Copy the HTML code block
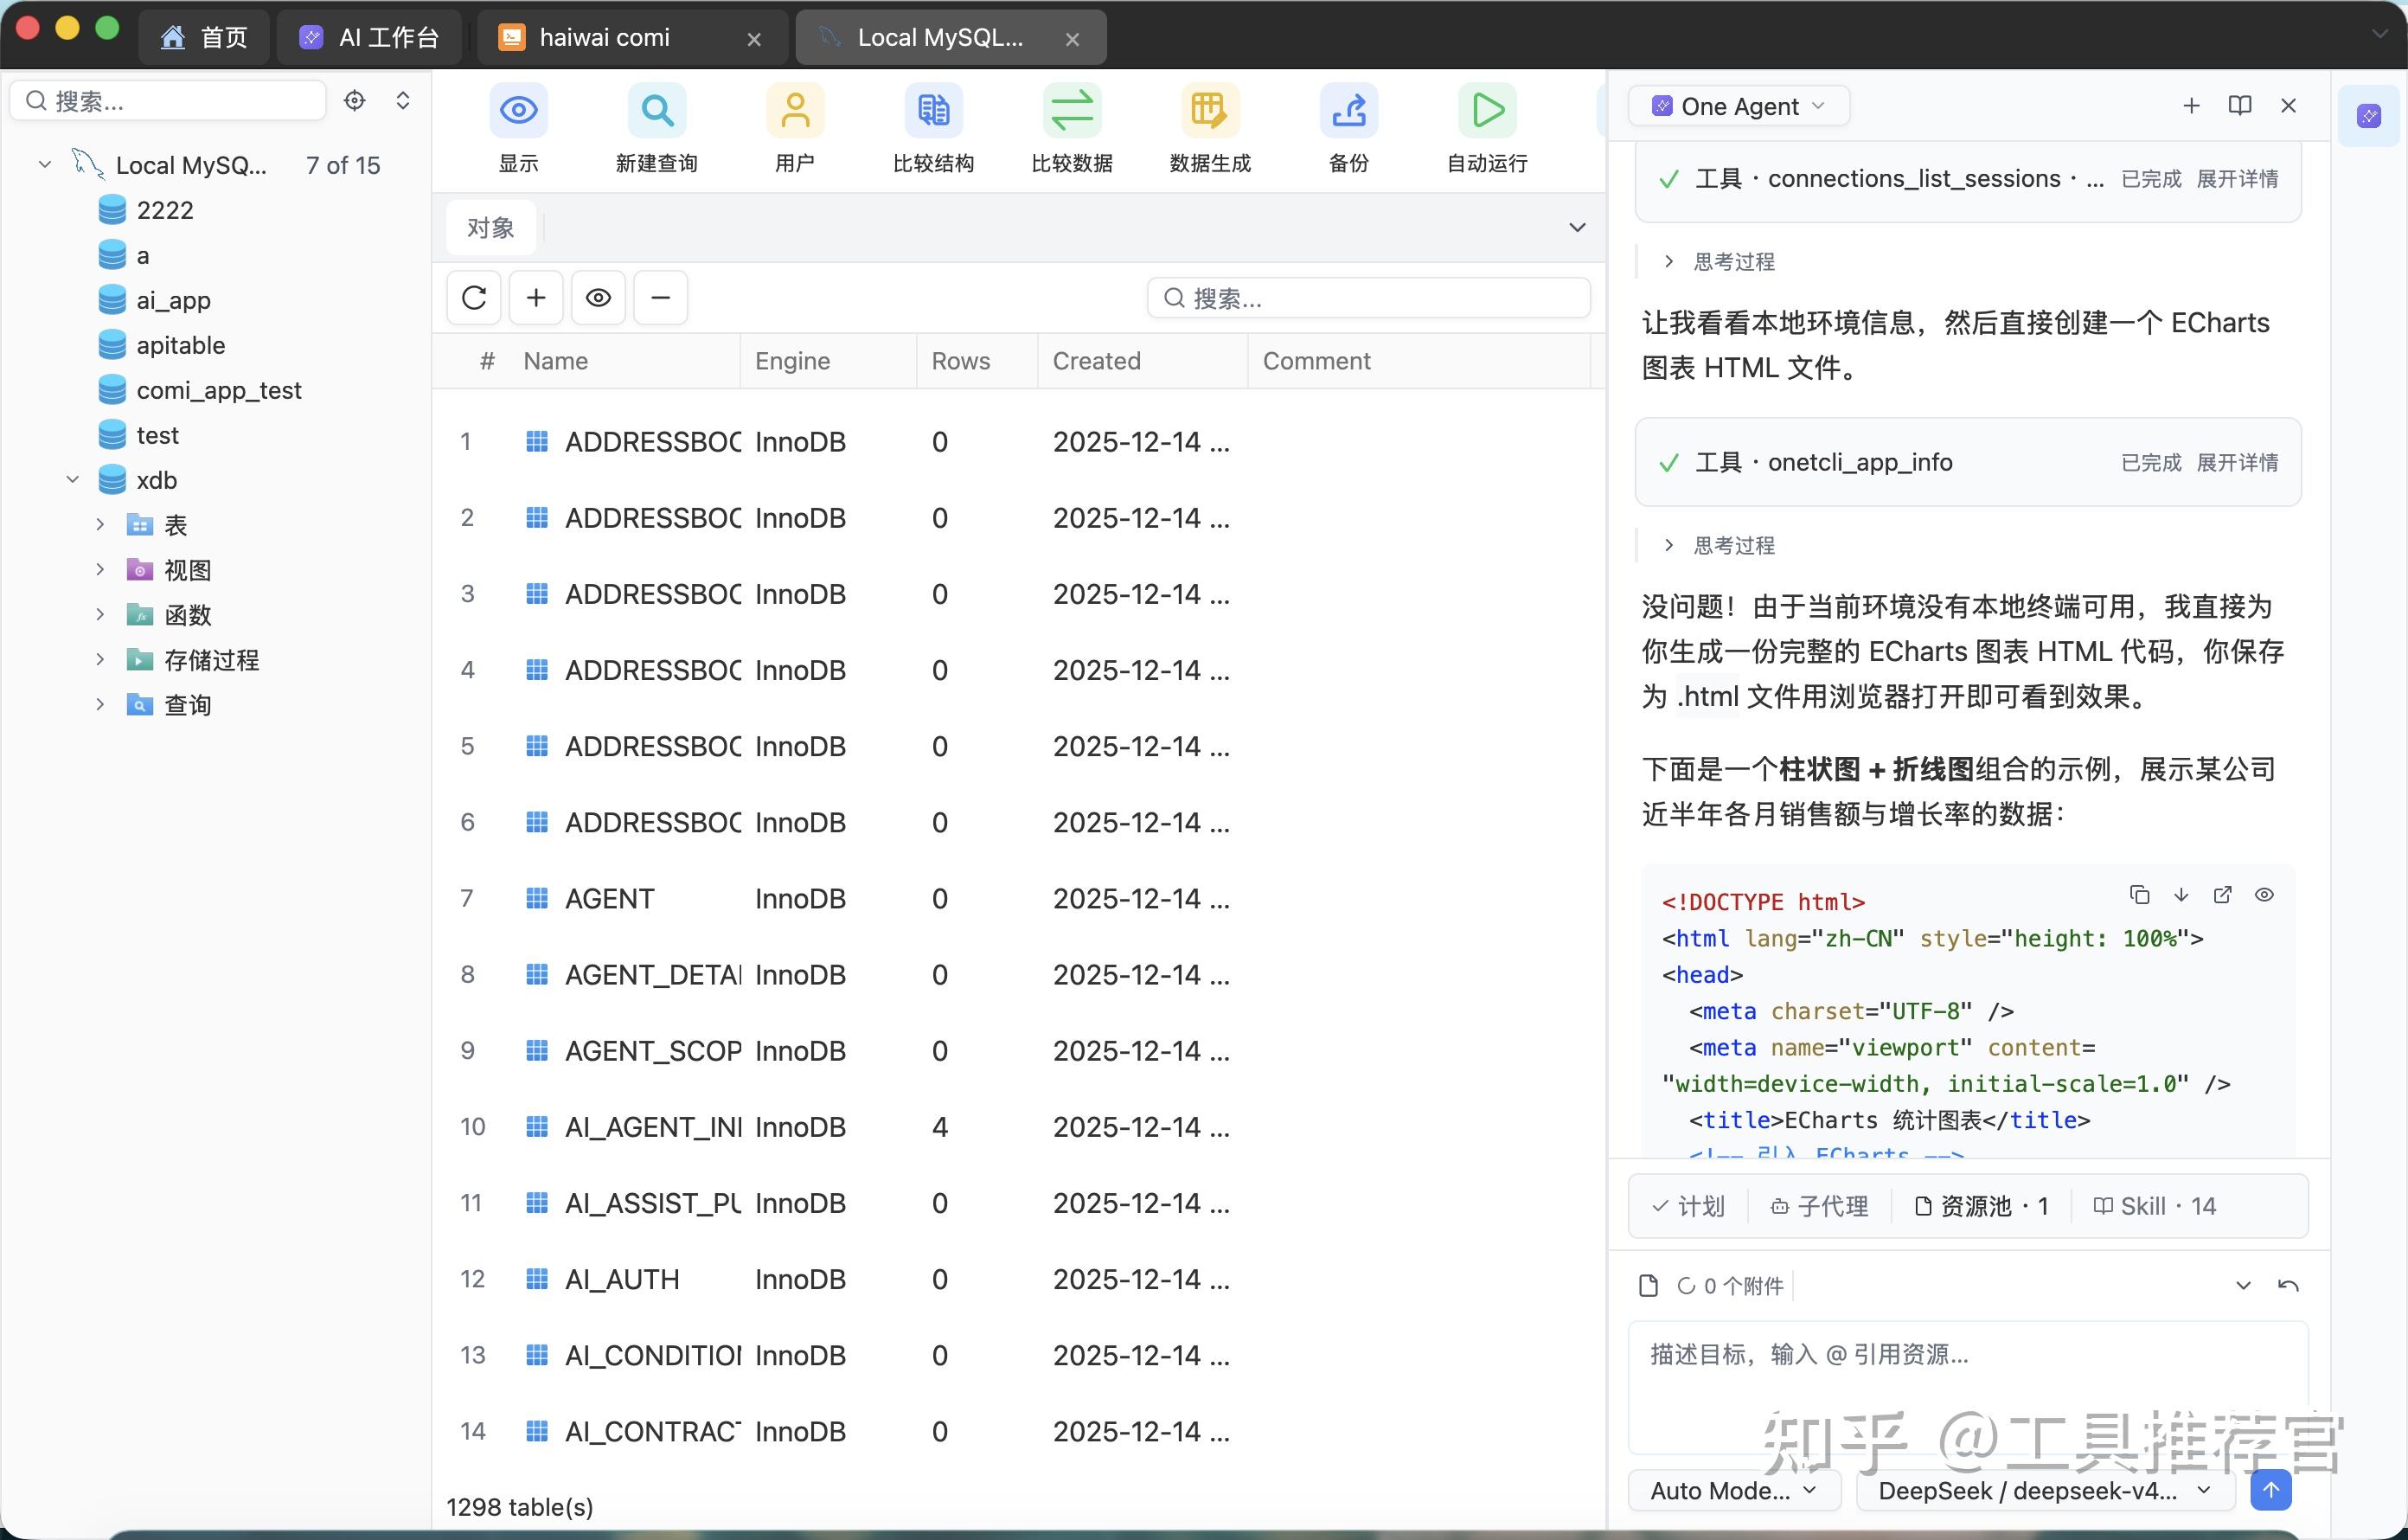Screen dimensions: 2408x1540 tap(2139, 895)
